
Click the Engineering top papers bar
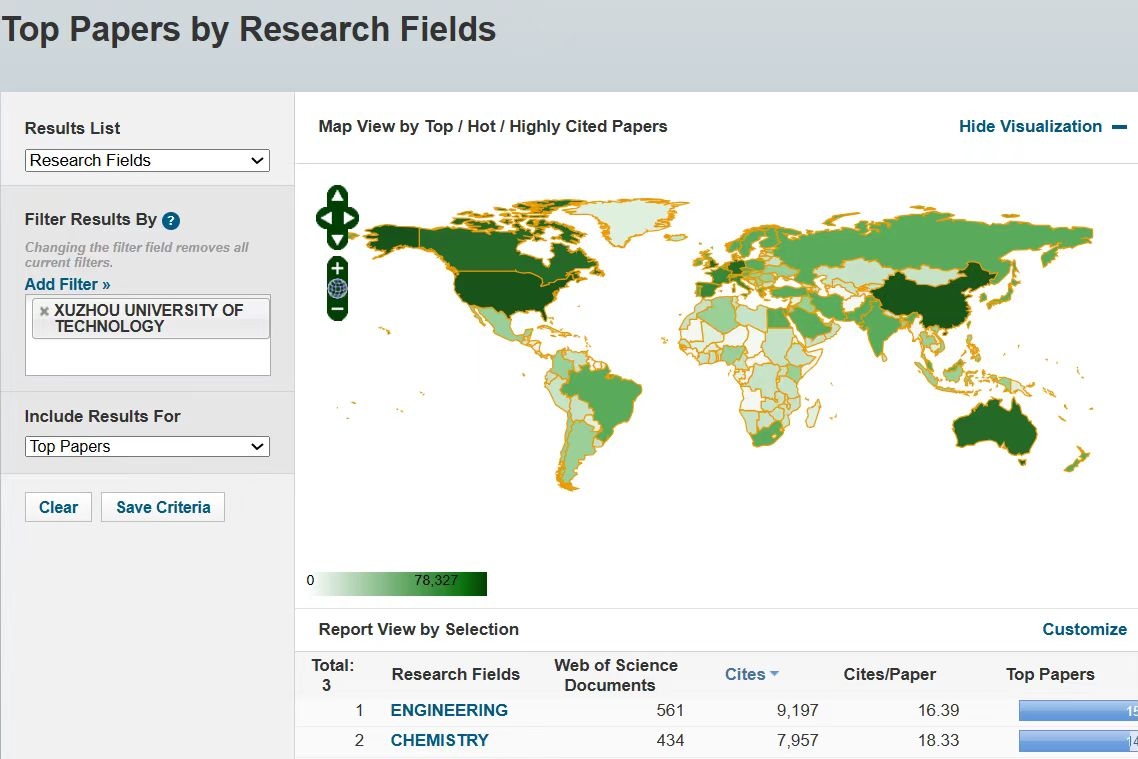pos(1078,710)
